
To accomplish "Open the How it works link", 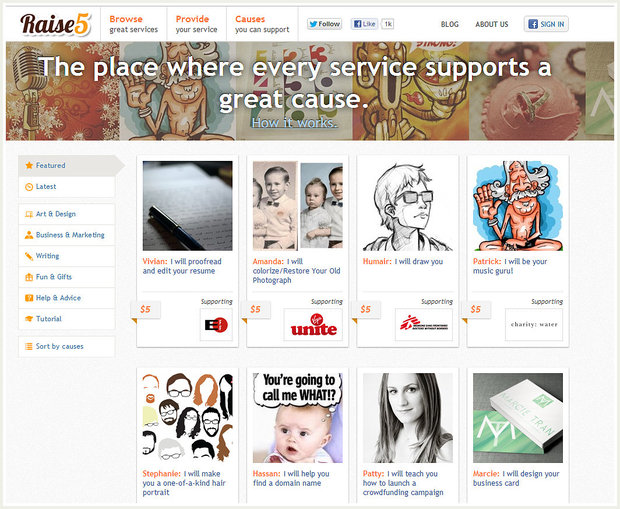I will (295, 123).
